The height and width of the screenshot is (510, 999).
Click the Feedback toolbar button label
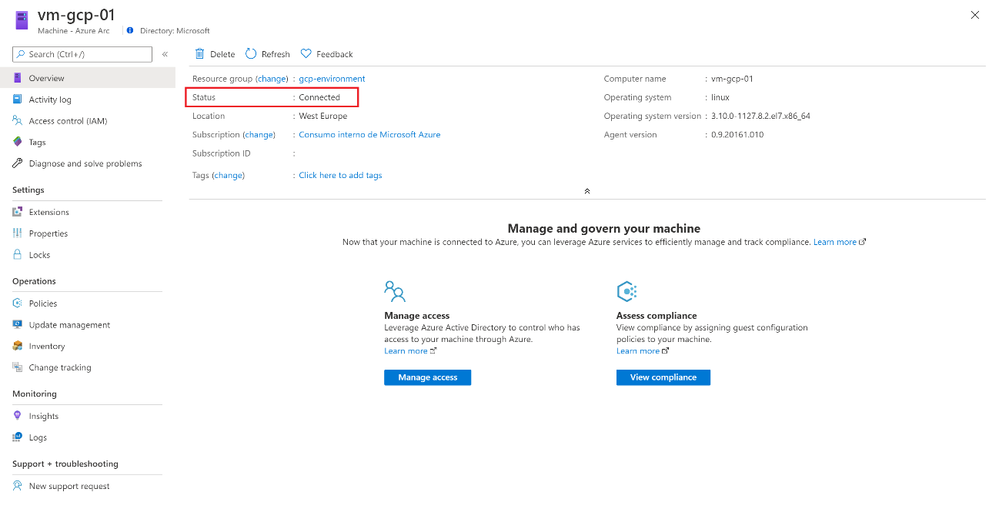click(x=334, y=54)
